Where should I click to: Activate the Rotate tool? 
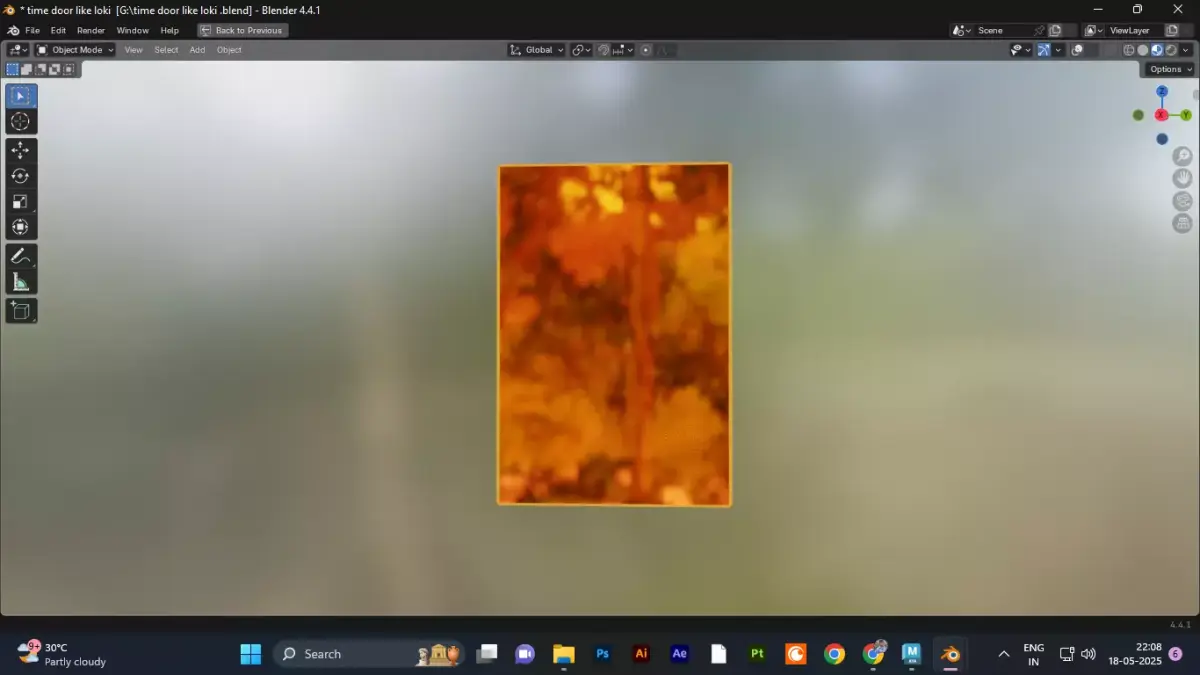point(21,175)
